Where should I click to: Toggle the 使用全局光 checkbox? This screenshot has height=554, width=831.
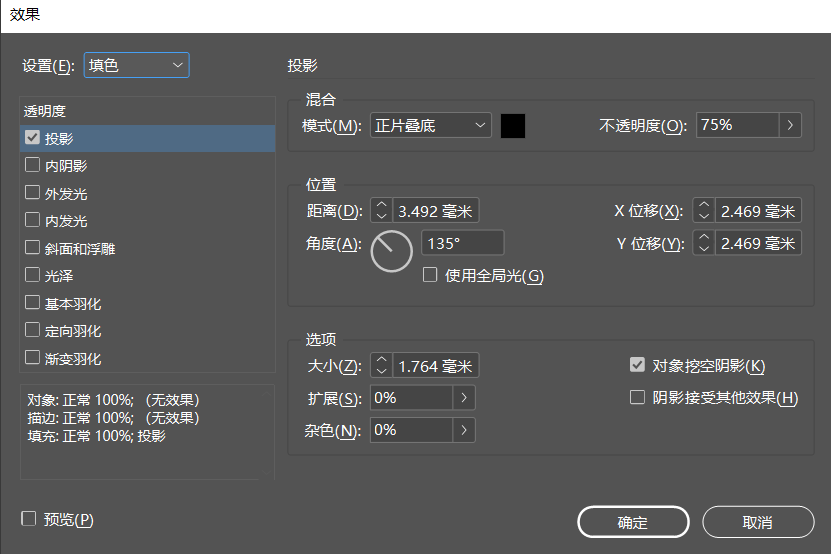pyautogui.click(x=430, y=276)
